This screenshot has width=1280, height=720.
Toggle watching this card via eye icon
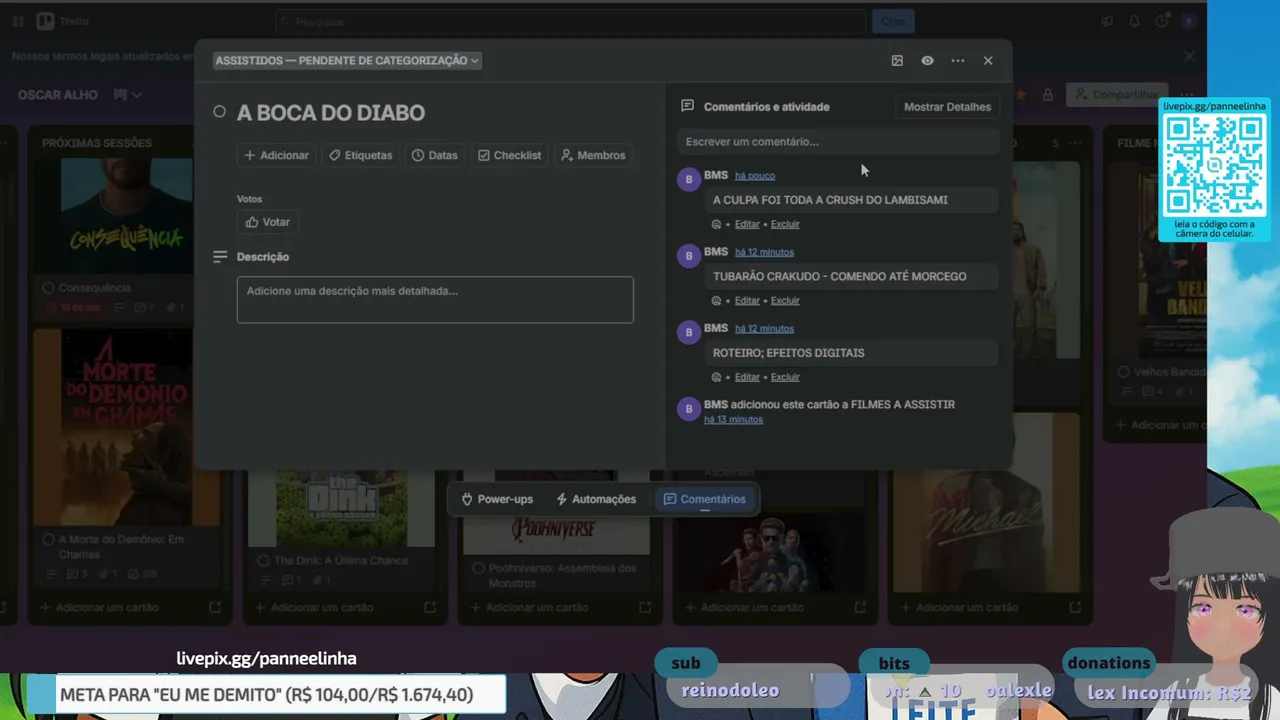click(x=927, y=61)
